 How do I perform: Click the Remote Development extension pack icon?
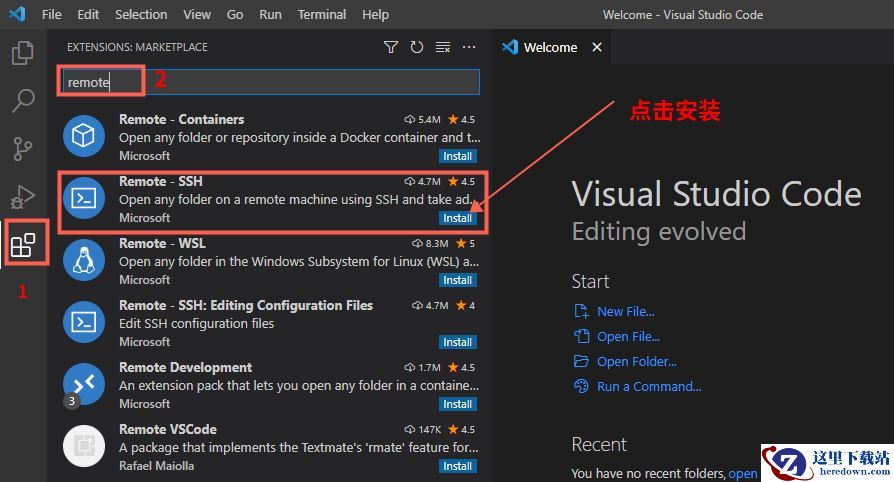(x=84, y=384)
